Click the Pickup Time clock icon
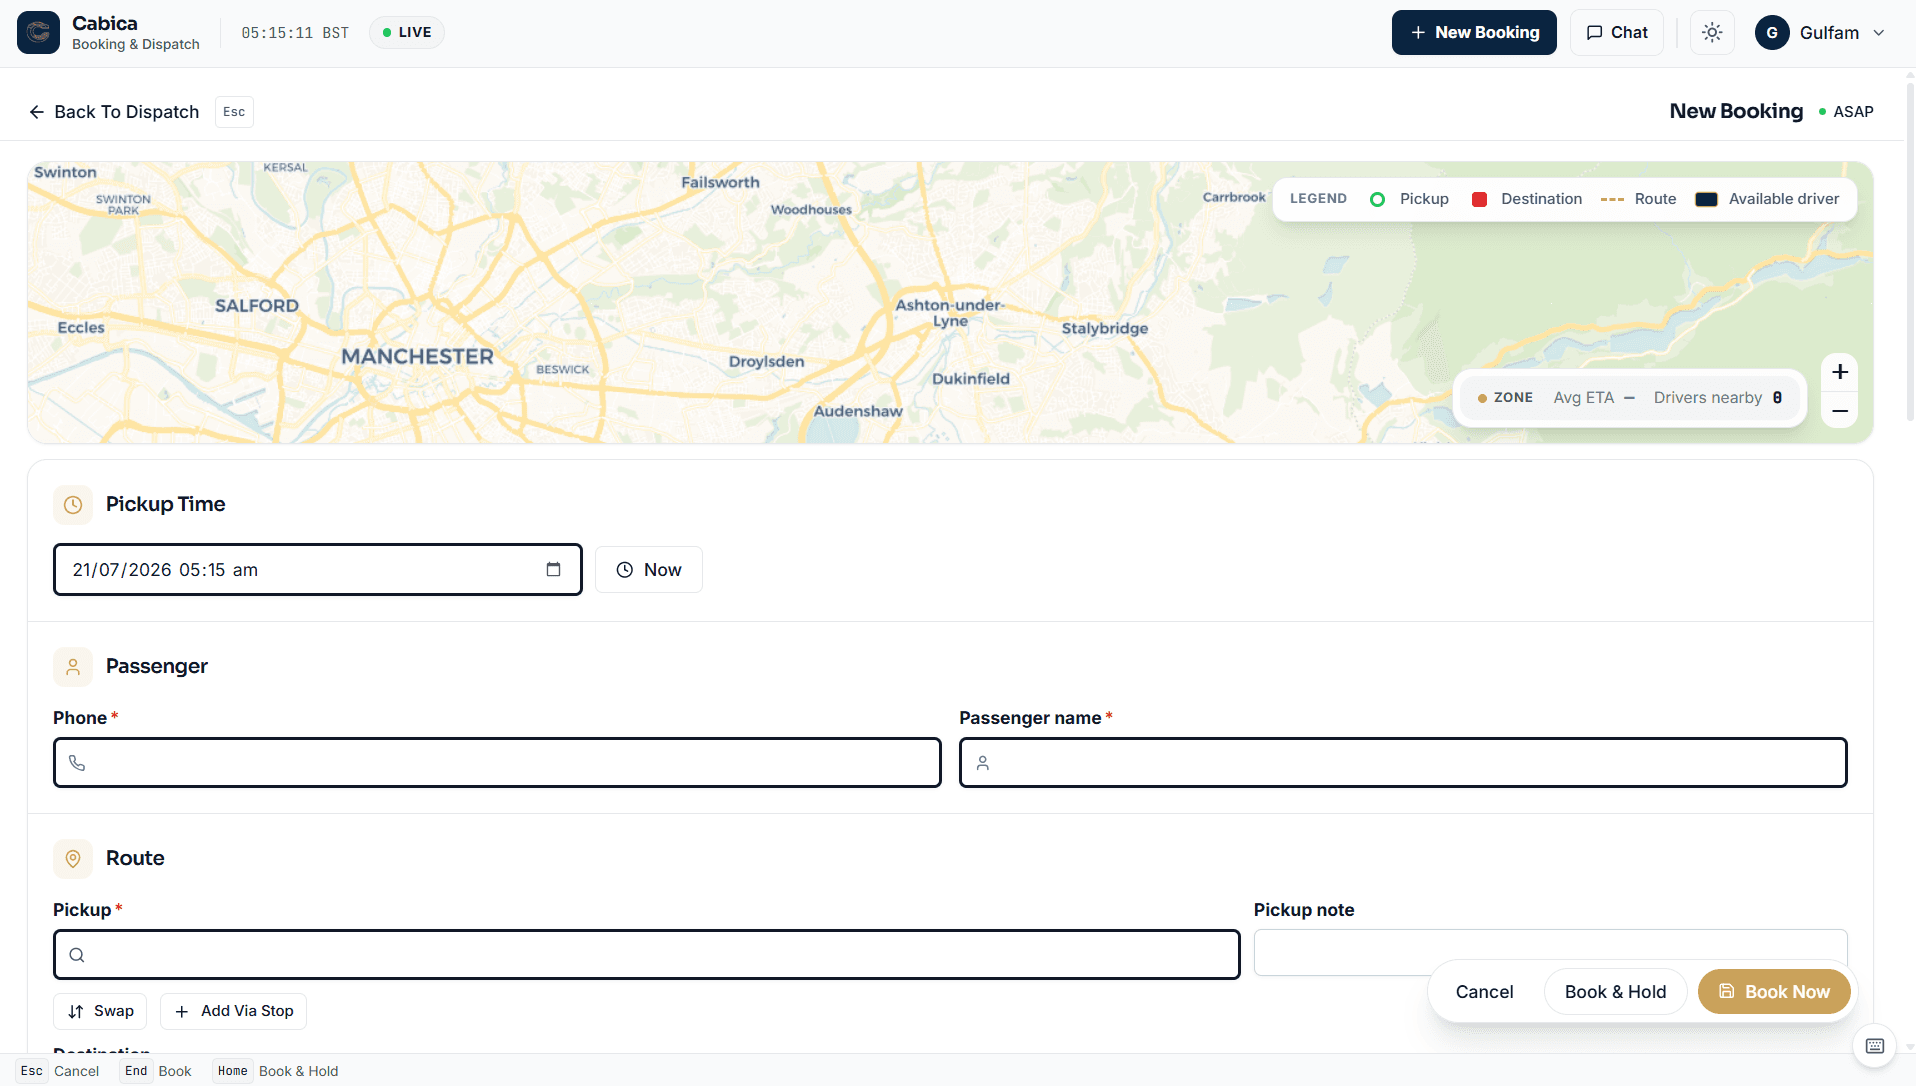The image size is (1916, 1086). tap(73, 505)
